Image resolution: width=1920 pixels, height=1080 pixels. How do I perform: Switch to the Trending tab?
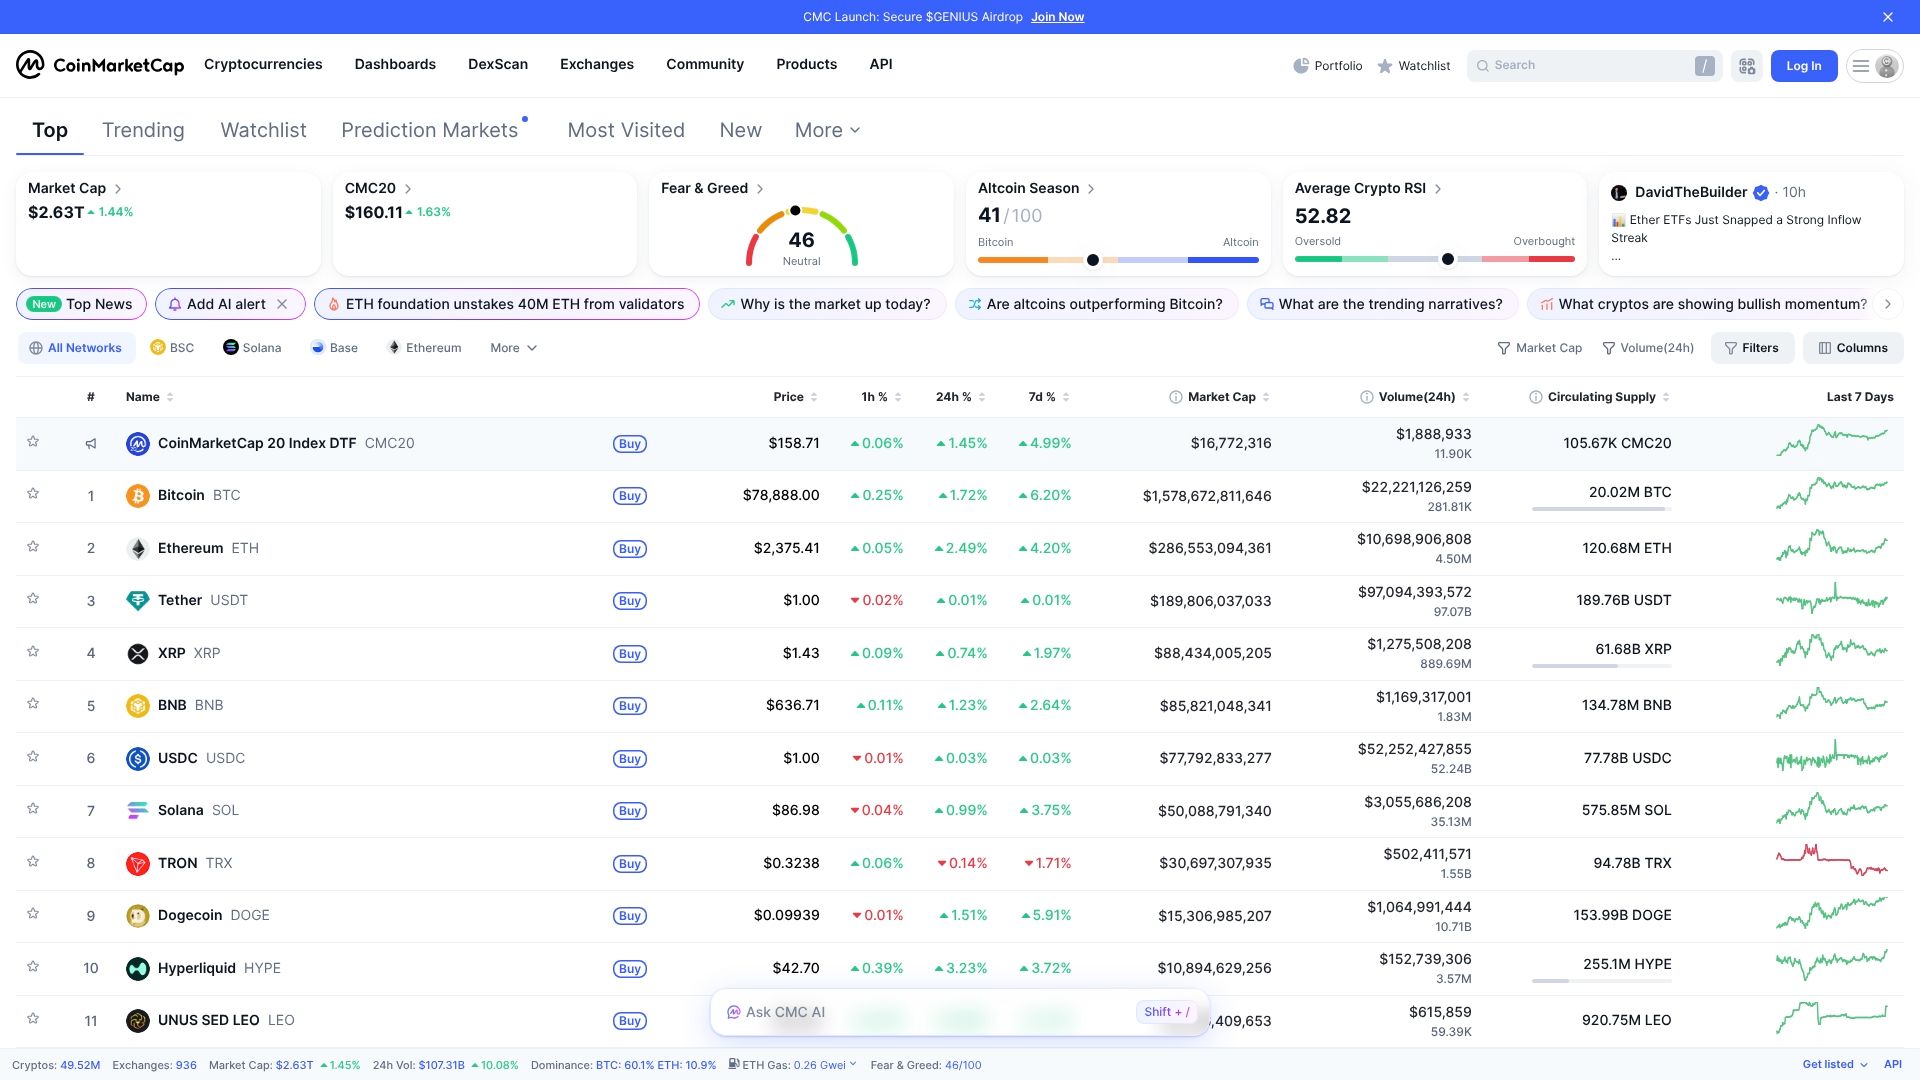(143, 131)
